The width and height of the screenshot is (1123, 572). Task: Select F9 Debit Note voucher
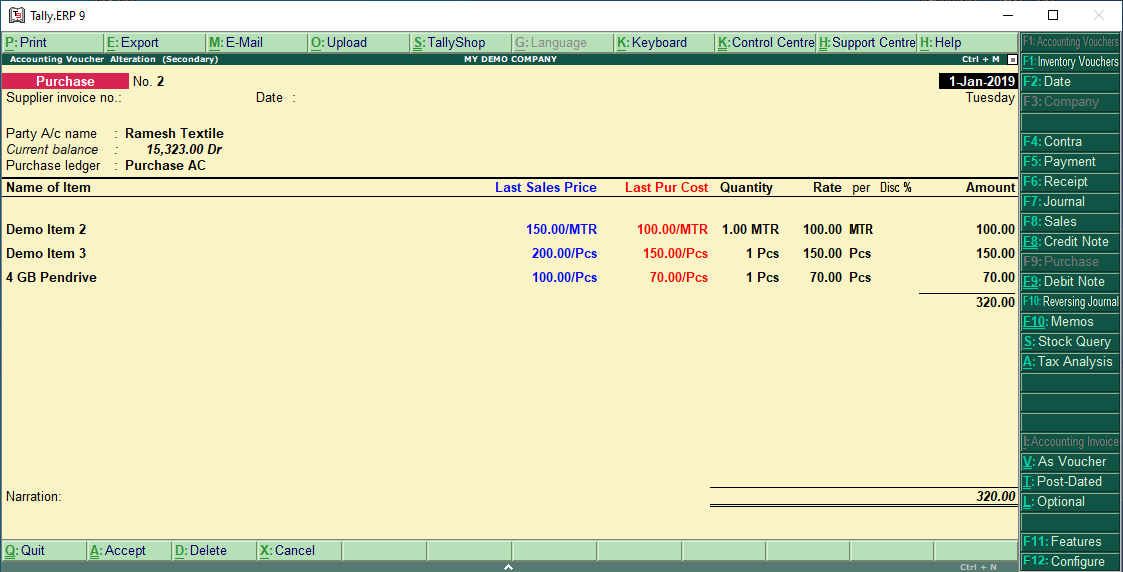click(x=1070, y=282)
